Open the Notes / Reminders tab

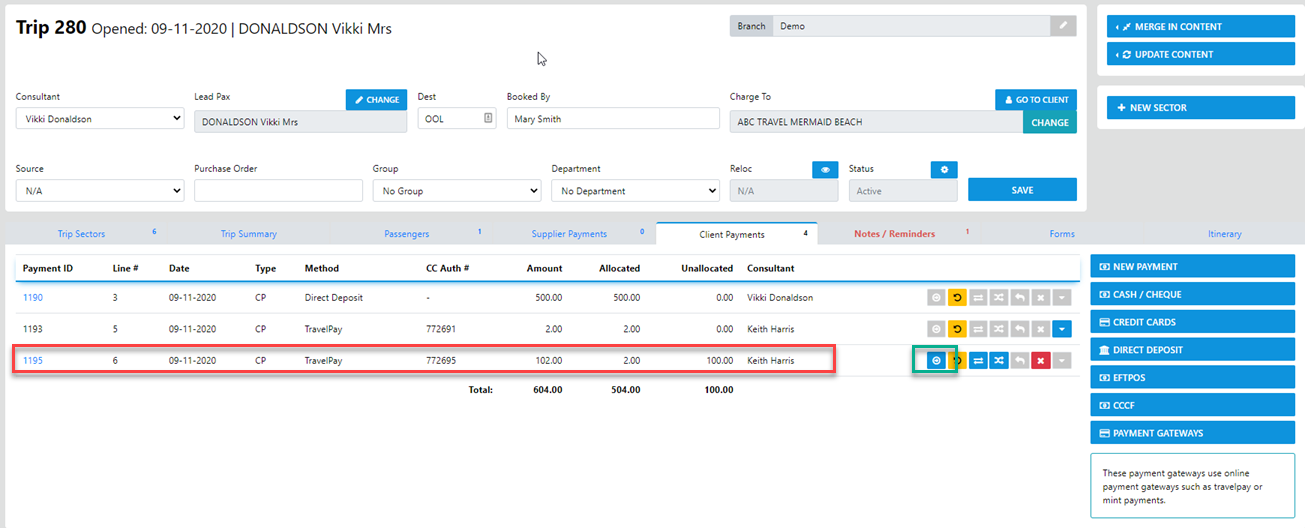pyautogui.click(x=894, y=234)
